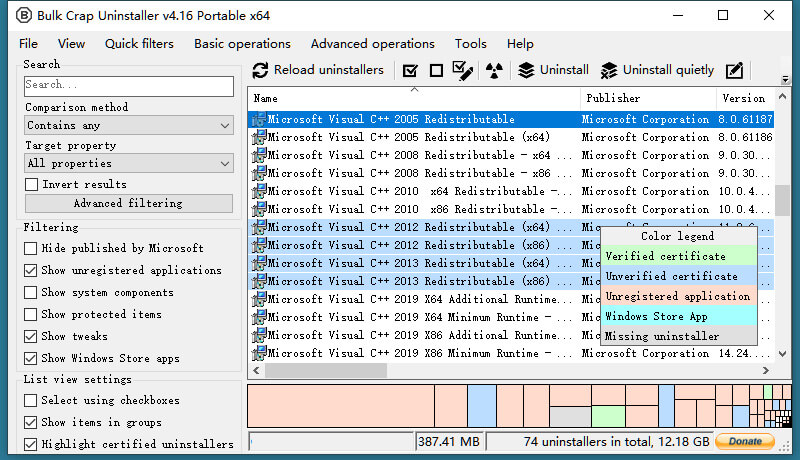Click the horizontal scroll left arrow
The height and width of the screenshot is (460, 800).
pos(257,371)
